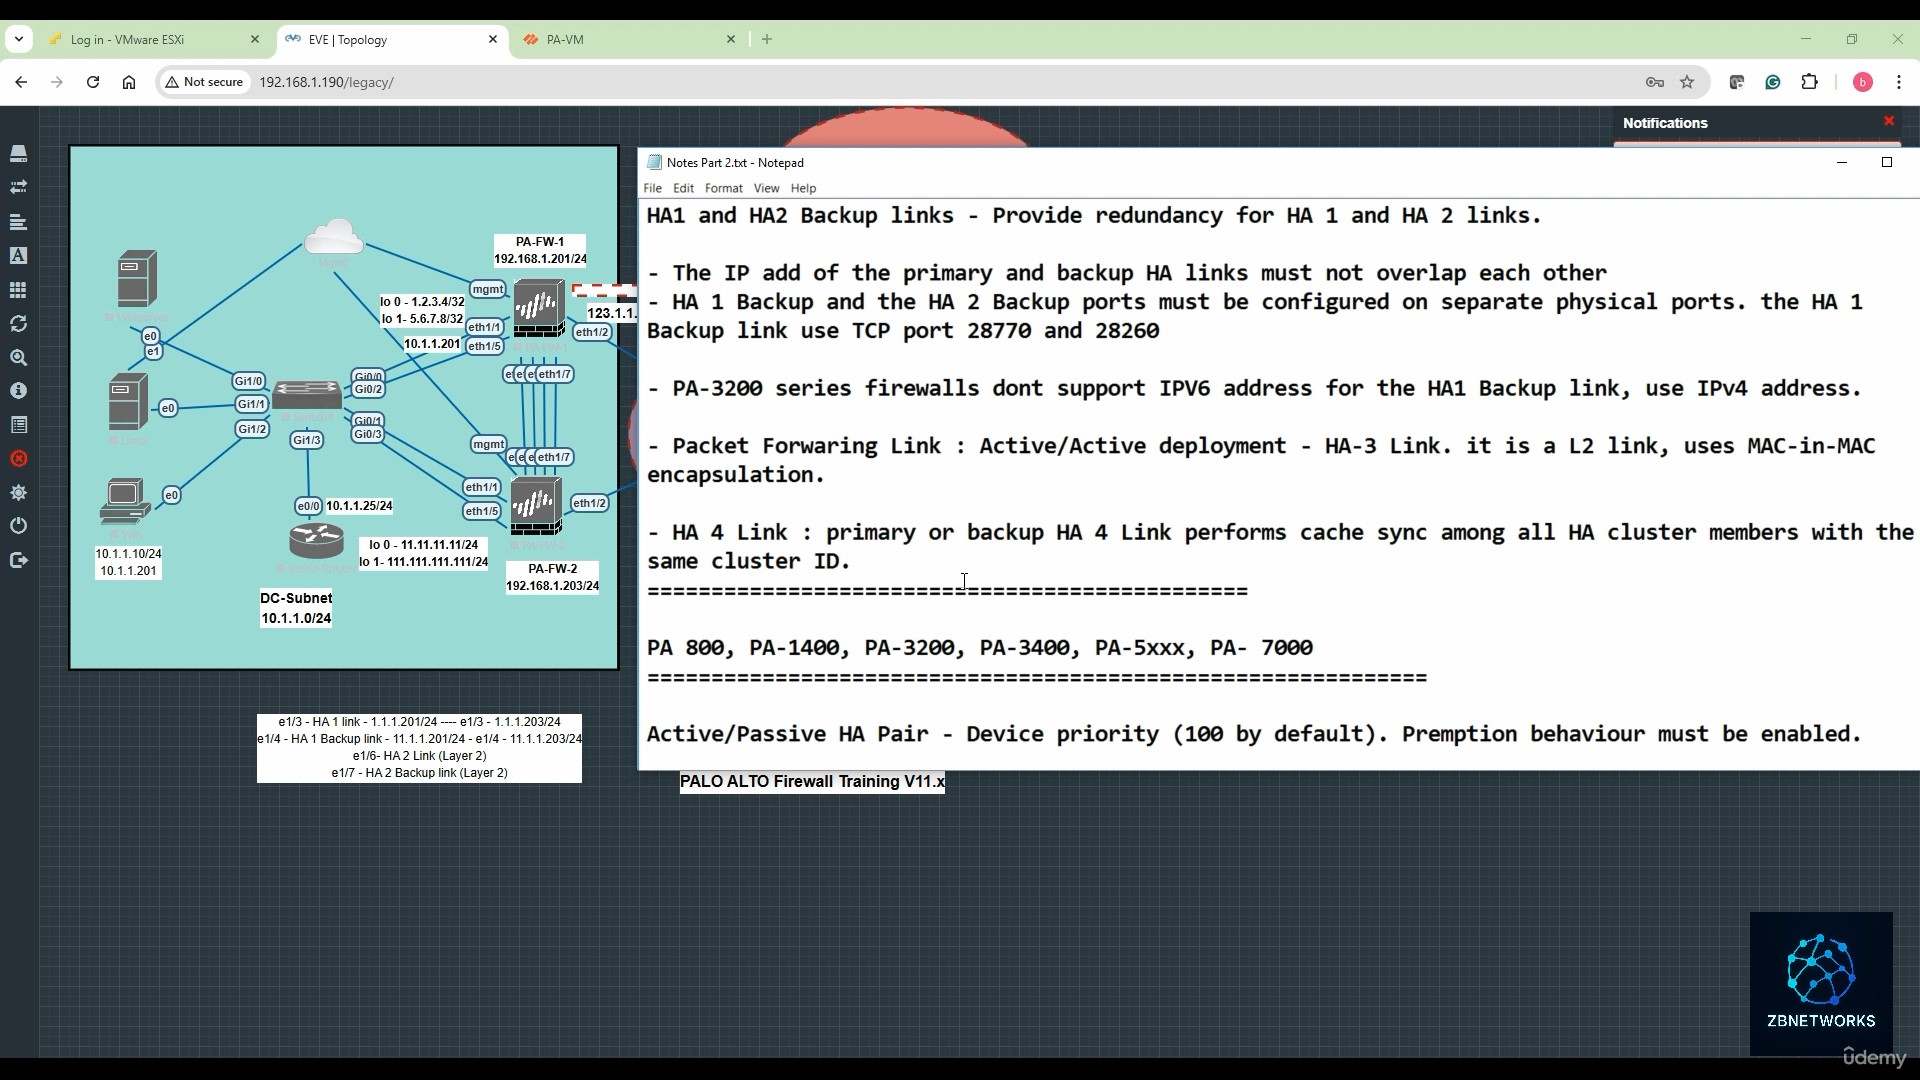Open Nodes list icon in EVE sidebar

[x=18, y=188]
